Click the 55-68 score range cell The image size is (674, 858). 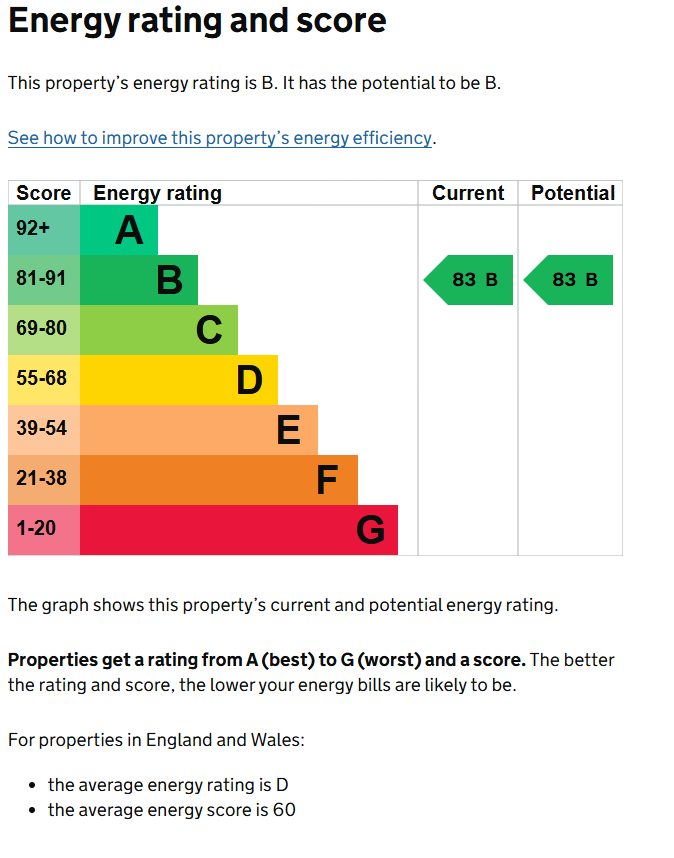[44, 380]
